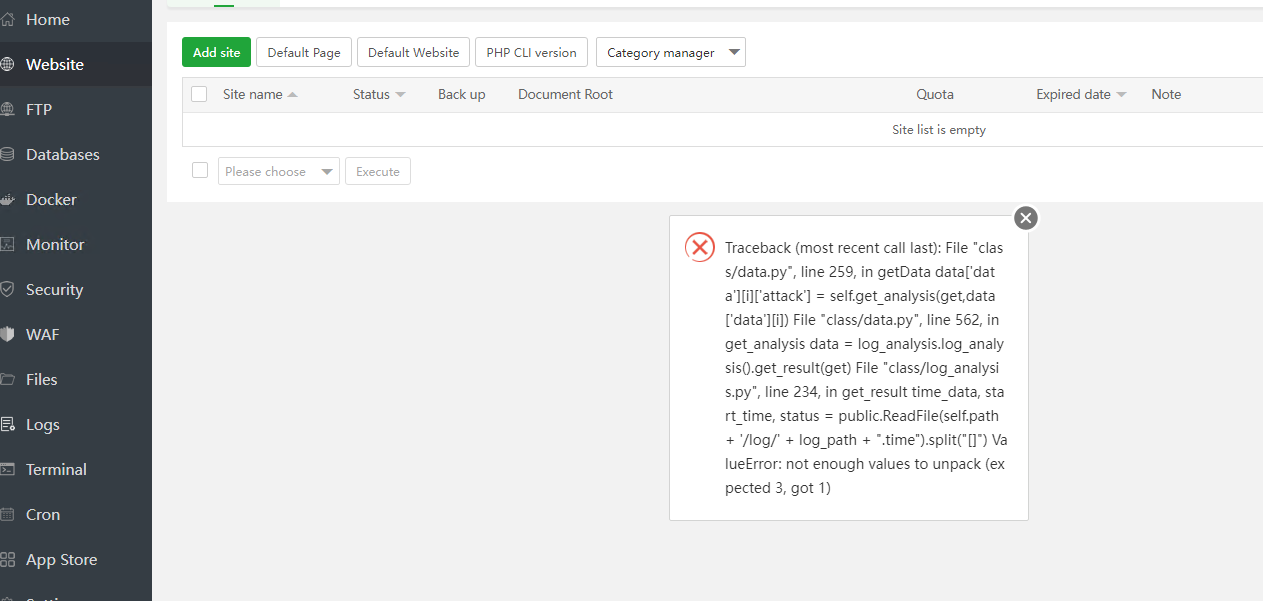
Task: Click the Cron calendar icon
Action: tap(7, 515)
